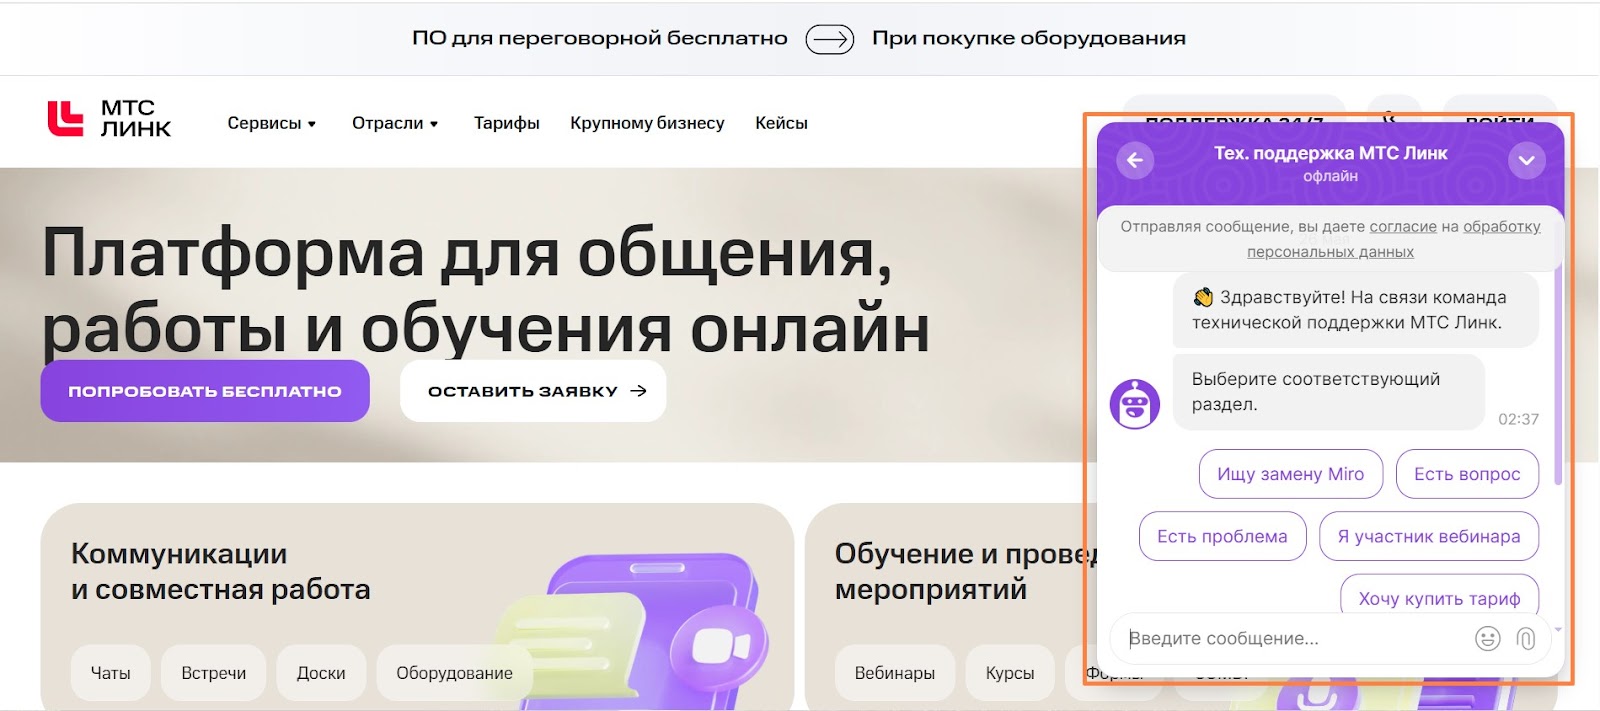Viewport: 1600px width, 711px height.
Task: Click the ПО для переговорной бесплатно banner text
Action: point(600,38)
